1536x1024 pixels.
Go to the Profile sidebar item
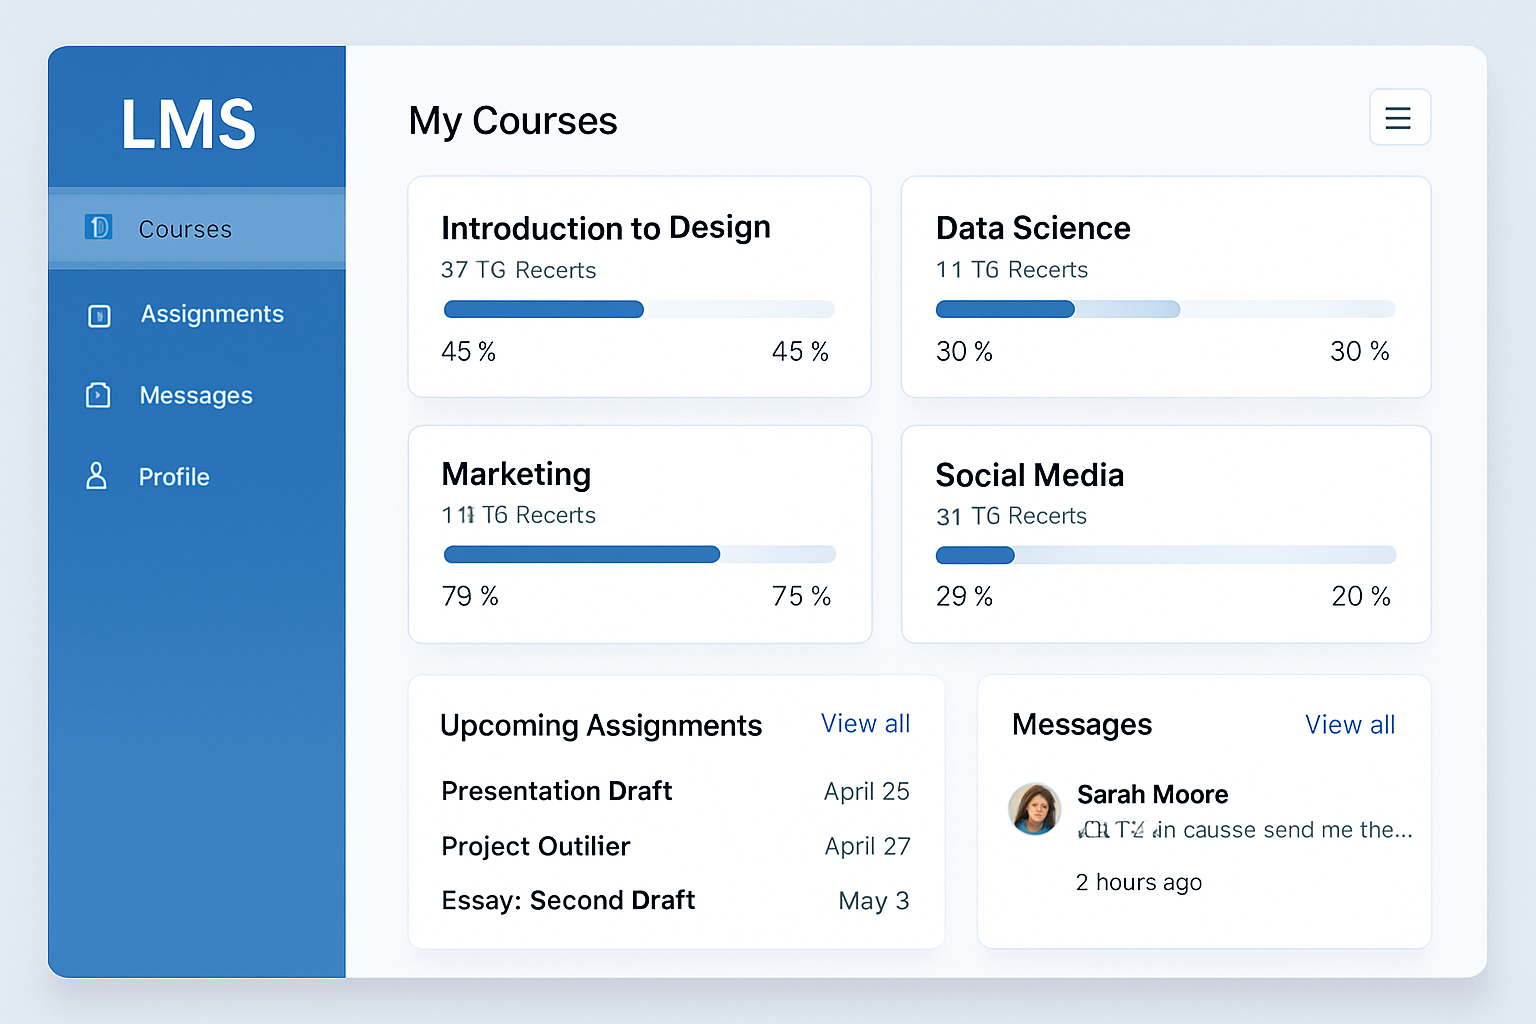[x=174, y=477]
